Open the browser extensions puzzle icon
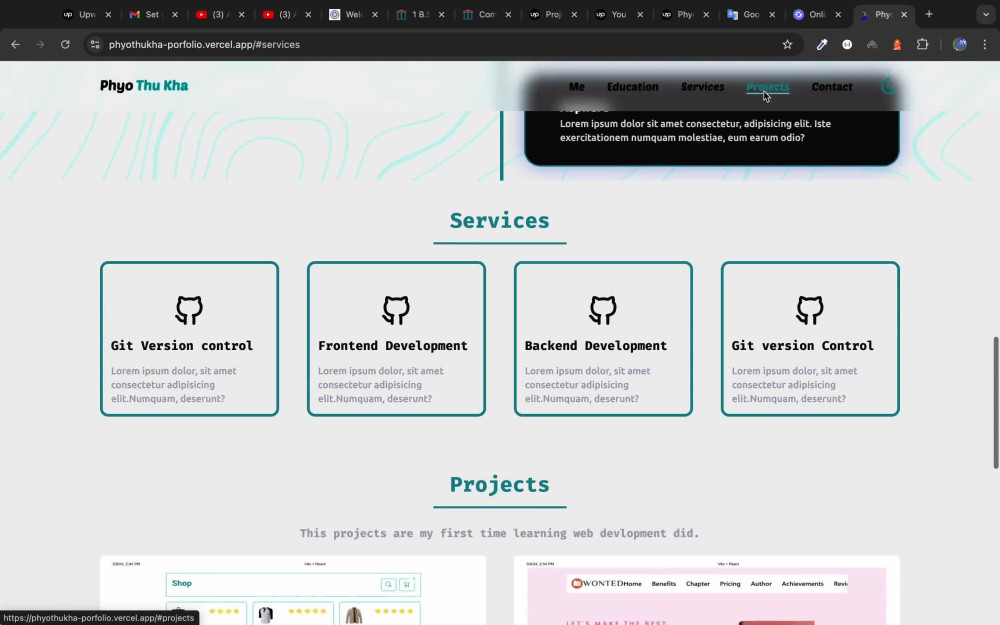This screenshot has width=1000, height=625. coord(922,45)
